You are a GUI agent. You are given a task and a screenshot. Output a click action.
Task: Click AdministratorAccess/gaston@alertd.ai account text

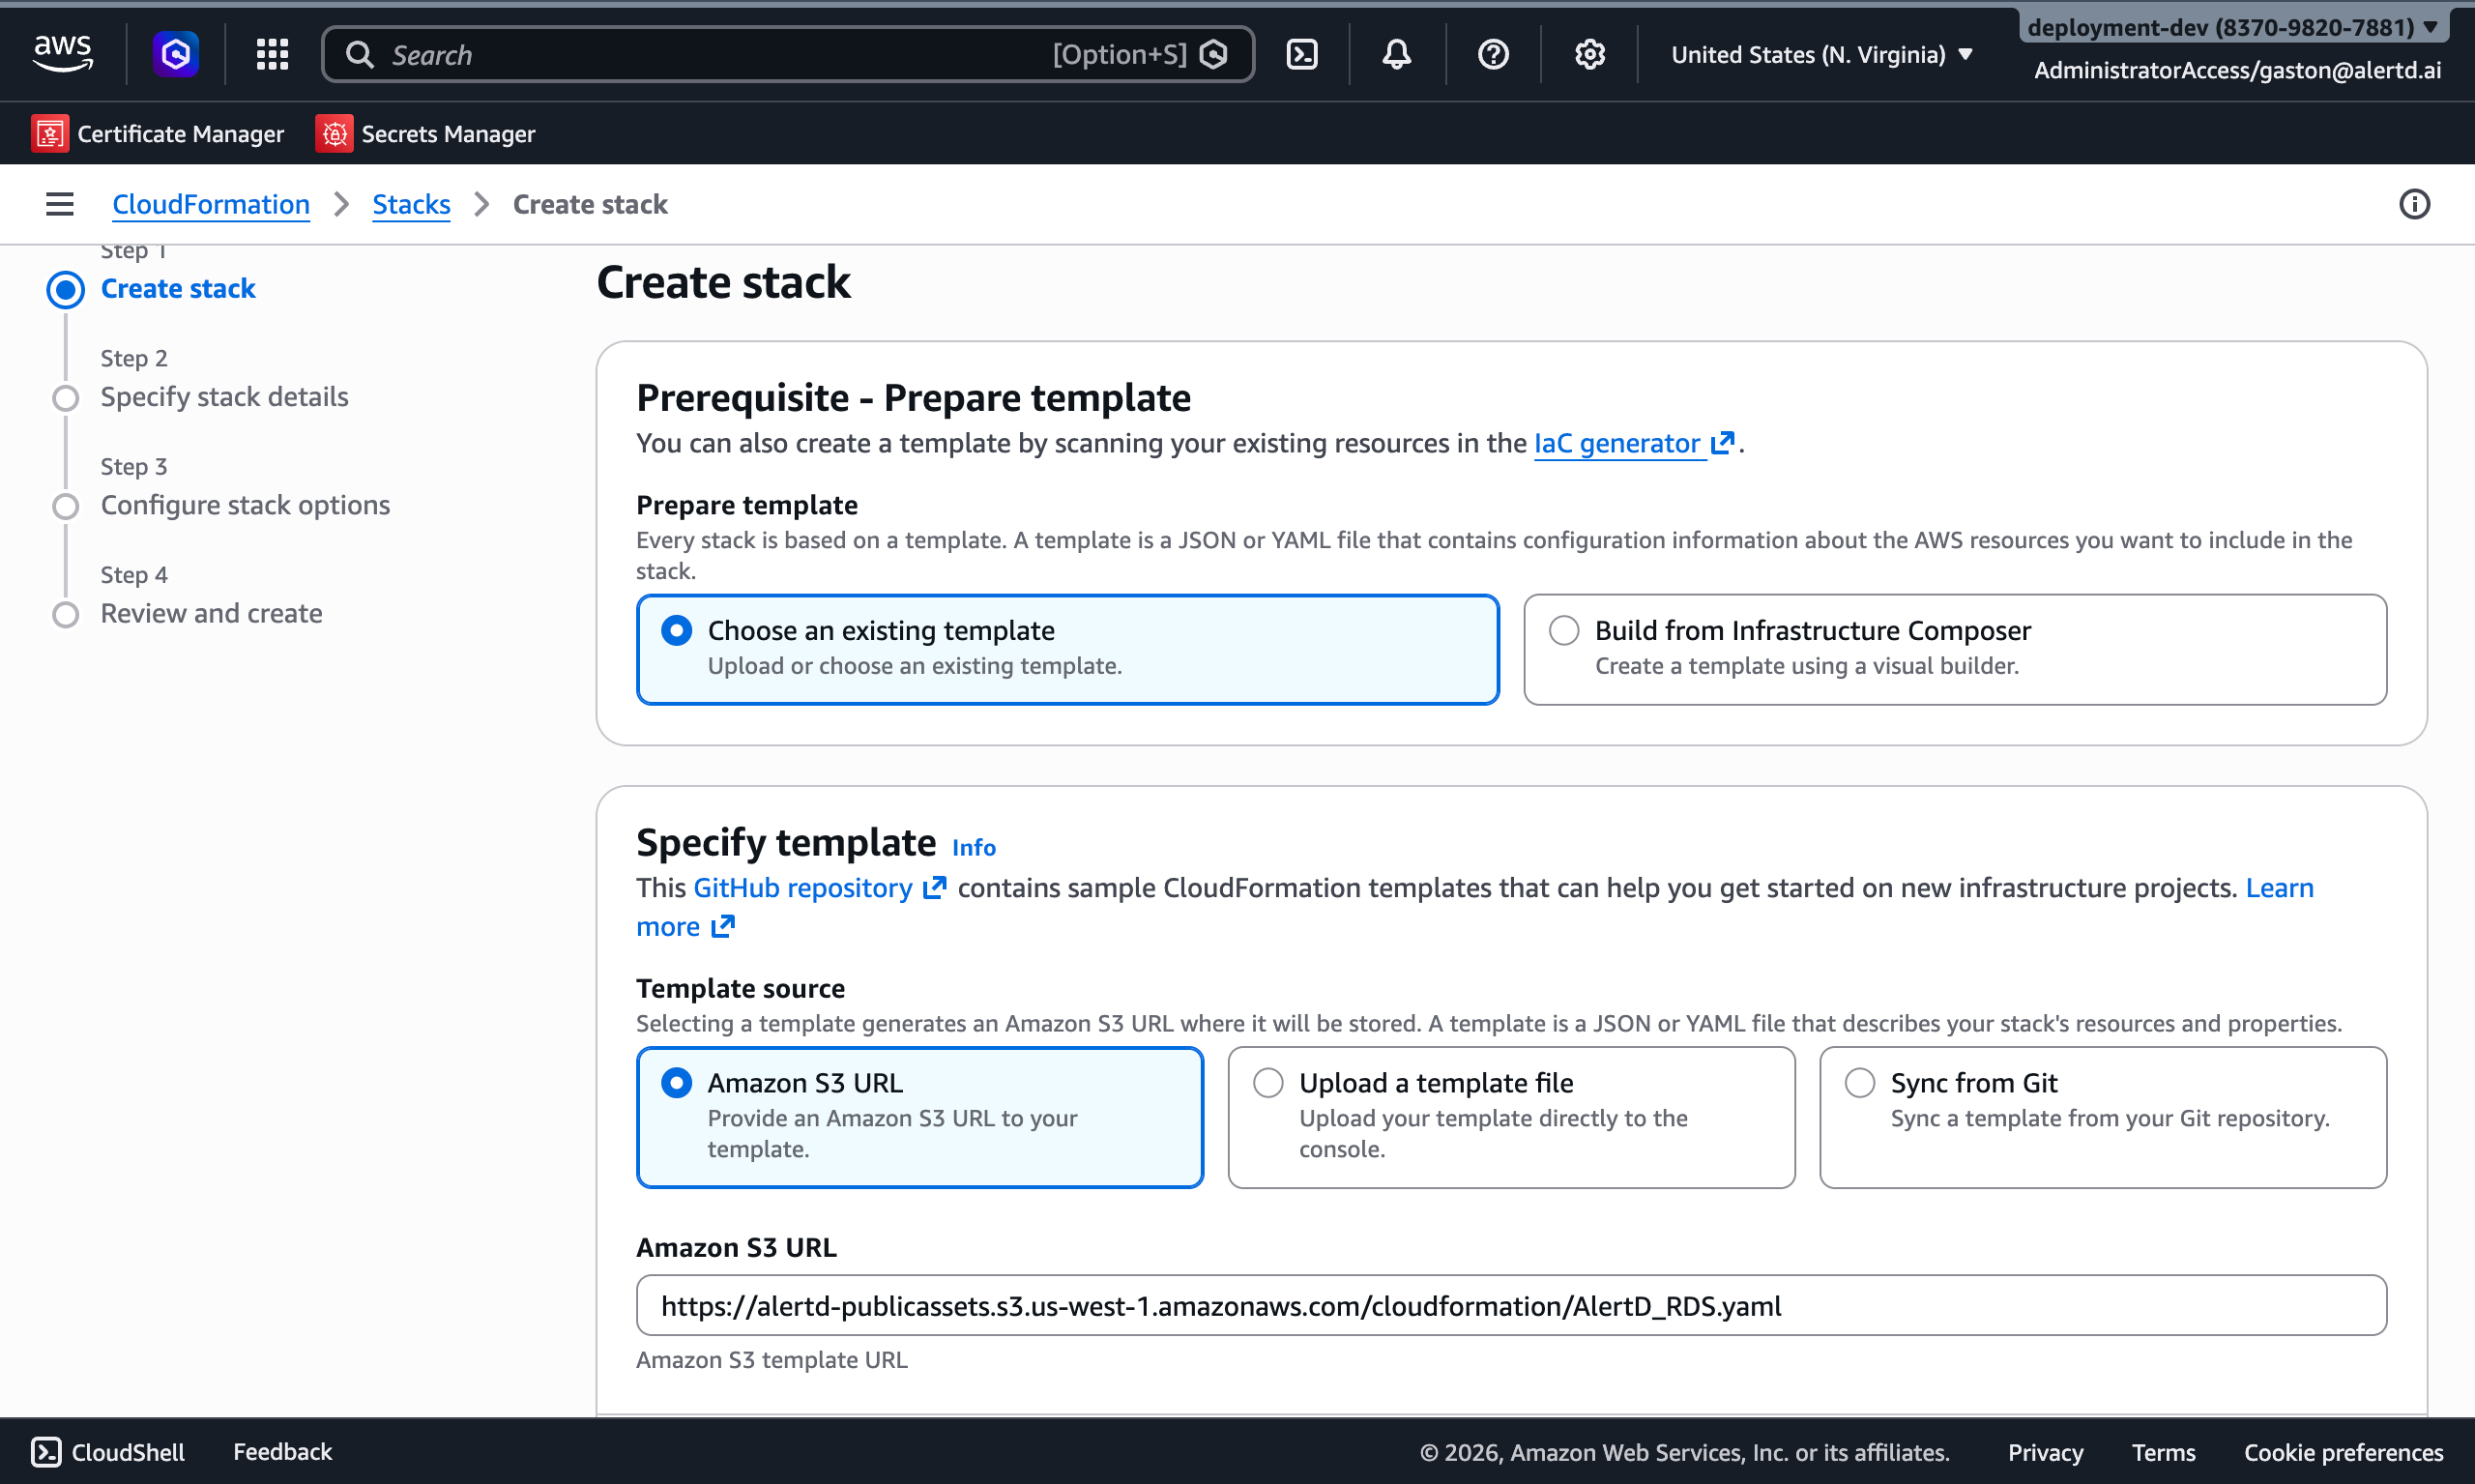pos(2237,70)
